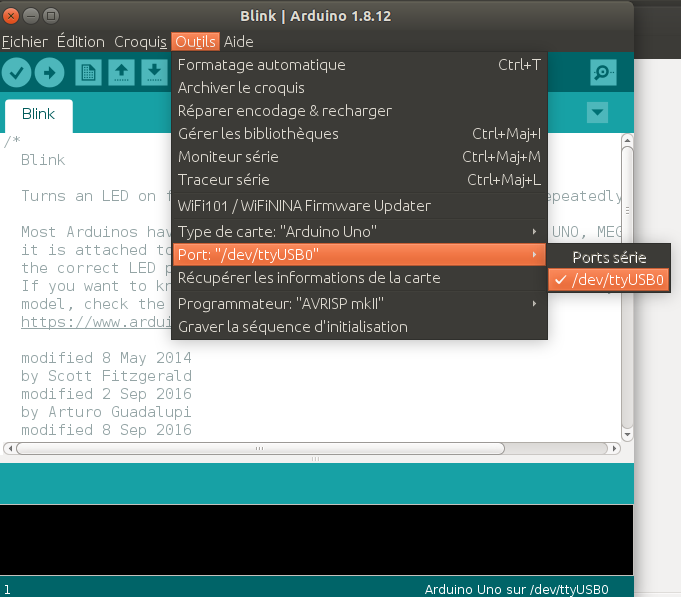Image resolution: width=681 pixels, height=597 pixels.
Task: Click the 'Blink' comment line in editor
Action: pyautogui.click(x=43, y=160)
